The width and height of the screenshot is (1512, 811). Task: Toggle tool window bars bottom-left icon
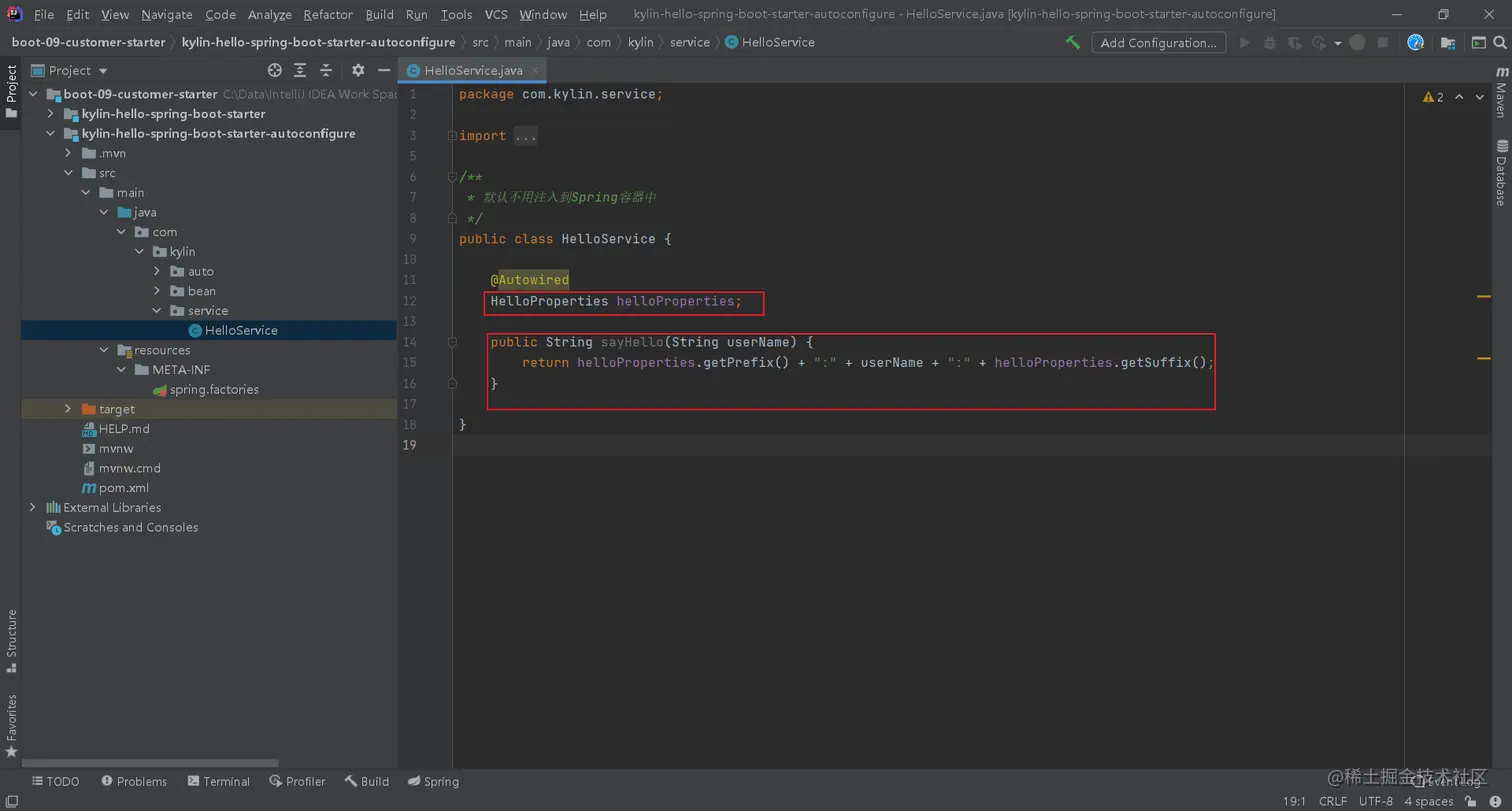click(11, 802)
